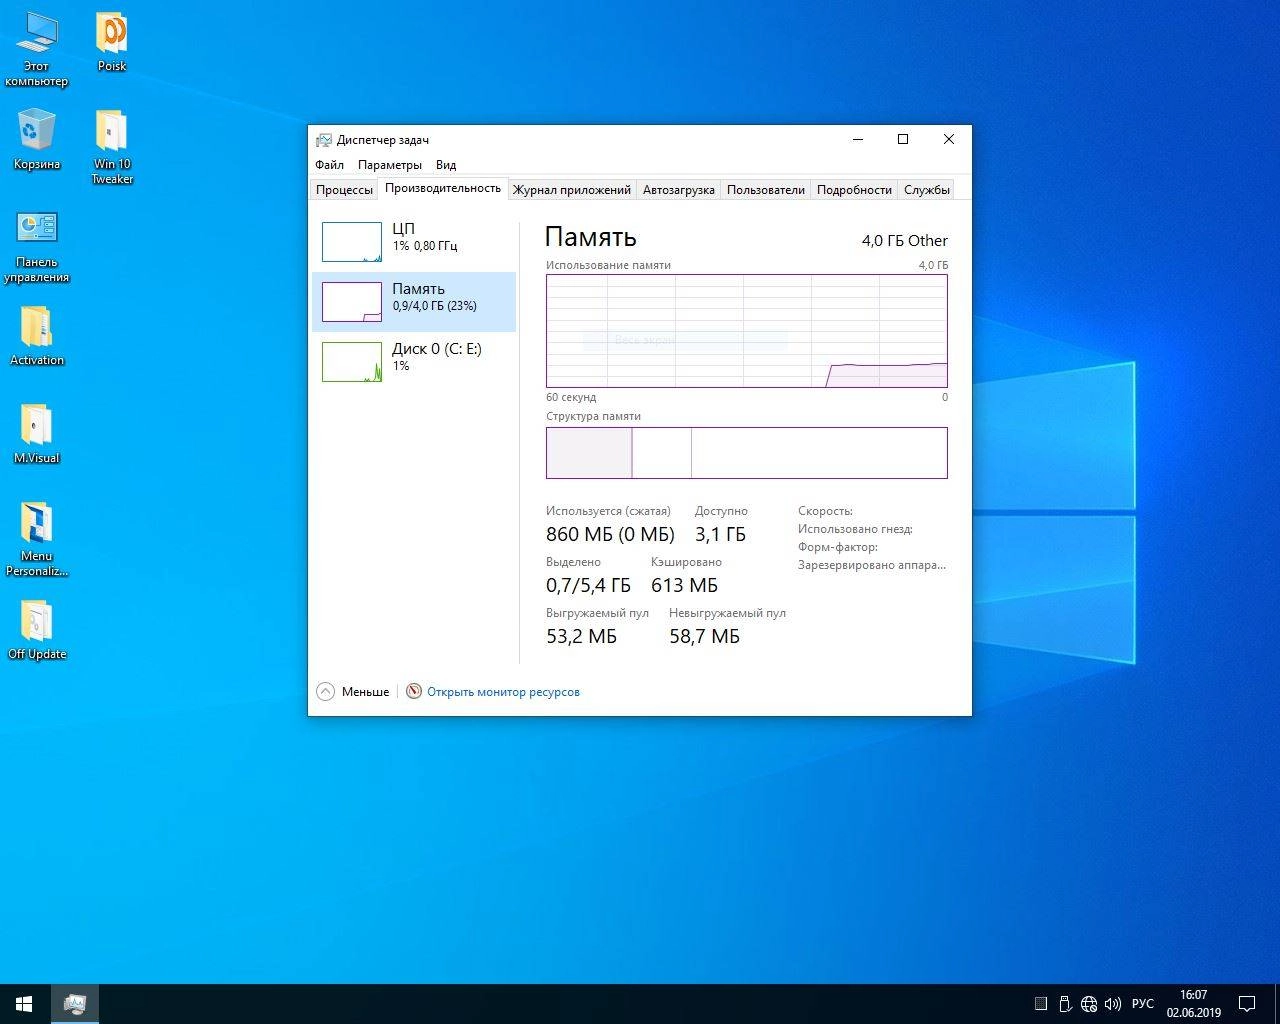Select the Off Update folder icon
1280x1024 pixels.
coord(37,630)
